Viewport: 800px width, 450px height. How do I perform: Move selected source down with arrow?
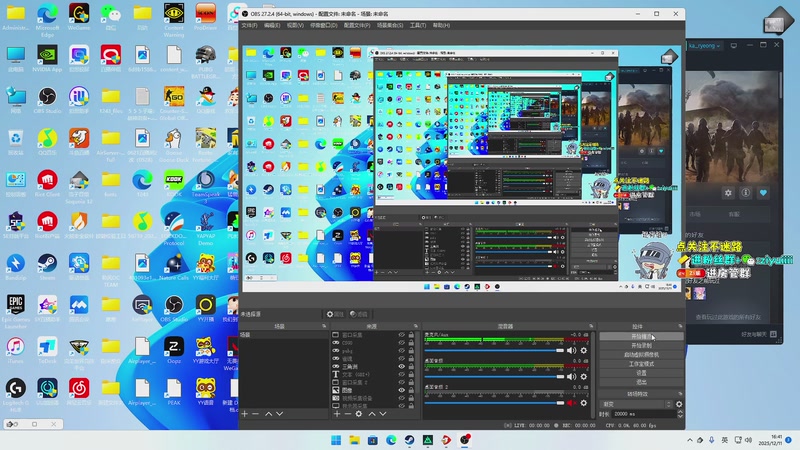pyautogui.click(x=383, y=414)
